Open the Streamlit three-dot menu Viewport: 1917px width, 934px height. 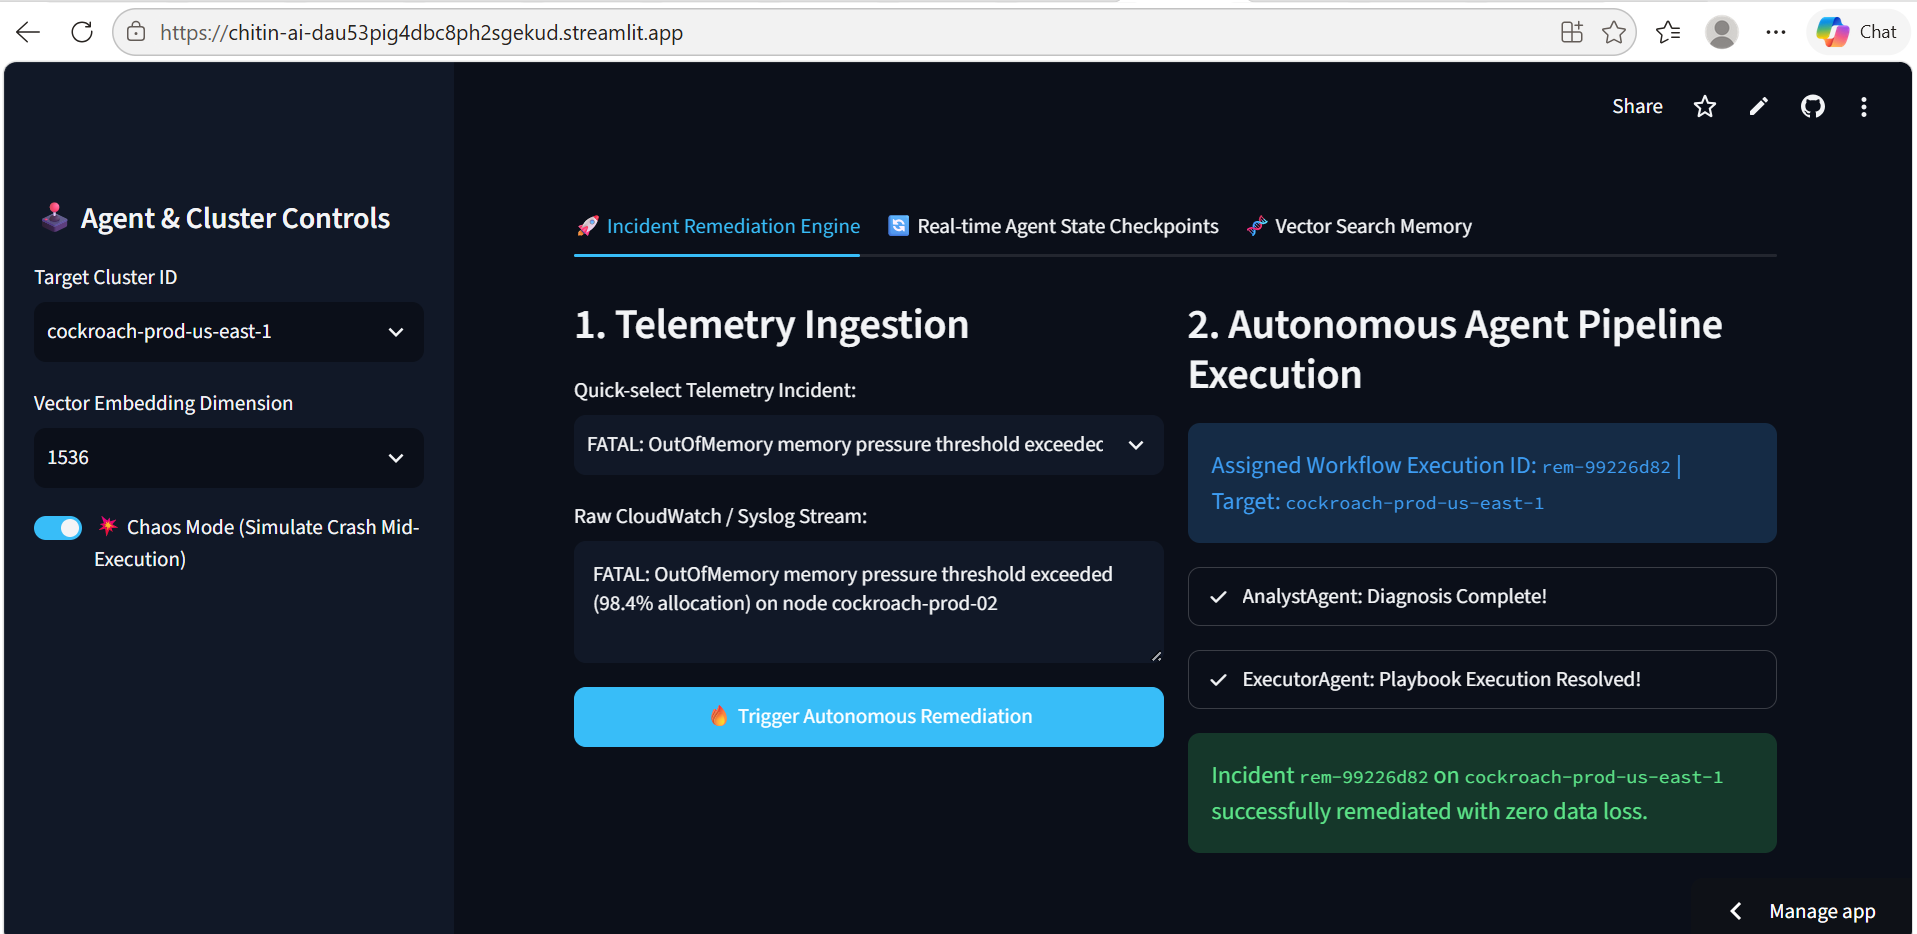pos(1864,106)
